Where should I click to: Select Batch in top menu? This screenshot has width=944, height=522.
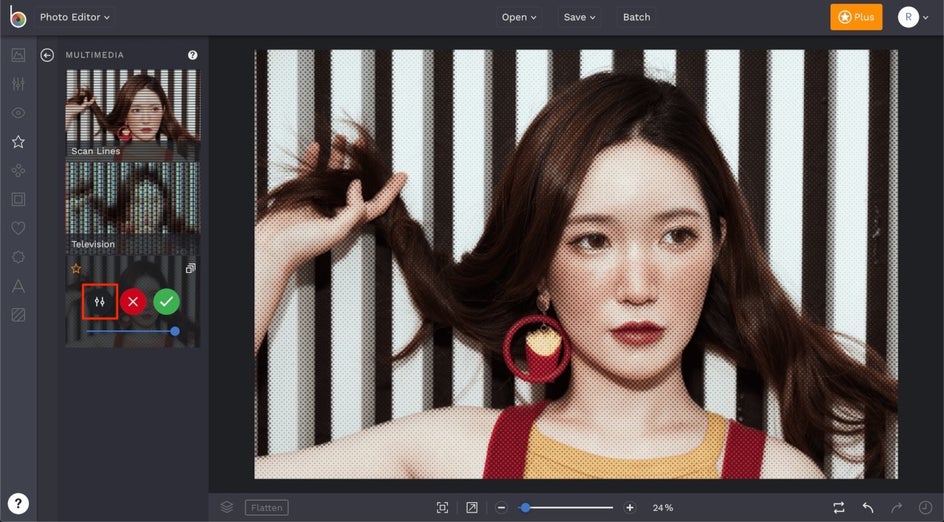[636, 17]
